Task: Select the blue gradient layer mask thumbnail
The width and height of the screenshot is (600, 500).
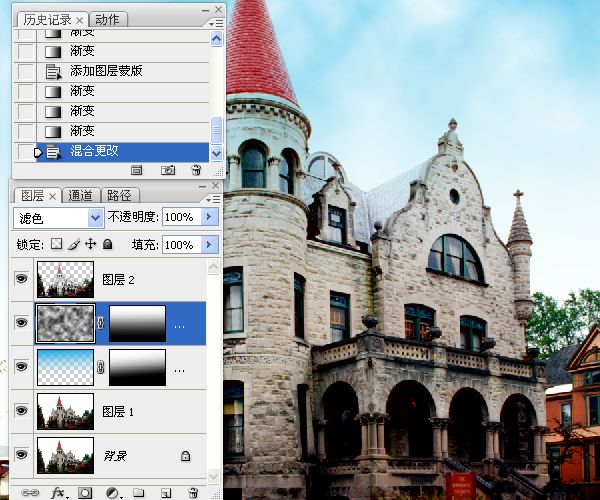Action: [x=137, y=367]
